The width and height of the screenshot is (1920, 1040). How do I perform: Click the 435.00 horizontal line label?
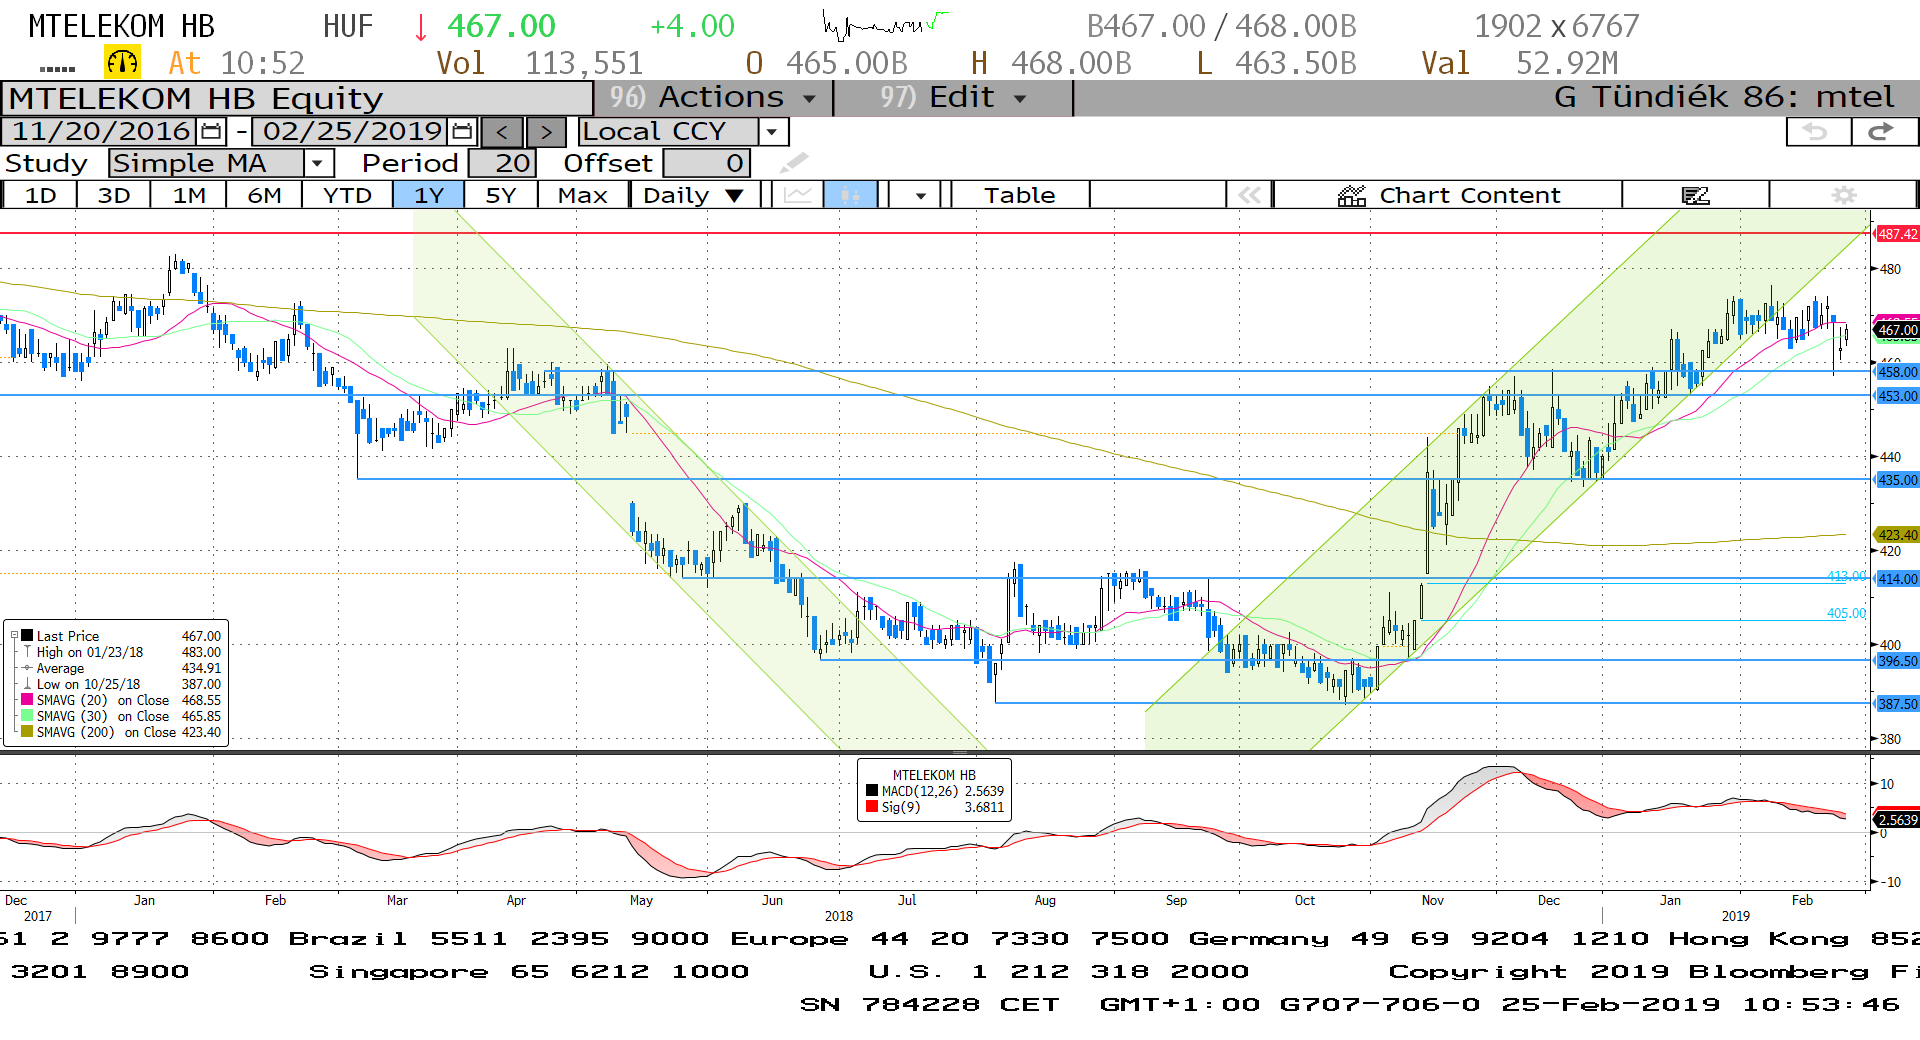(x=1896, y=480)
